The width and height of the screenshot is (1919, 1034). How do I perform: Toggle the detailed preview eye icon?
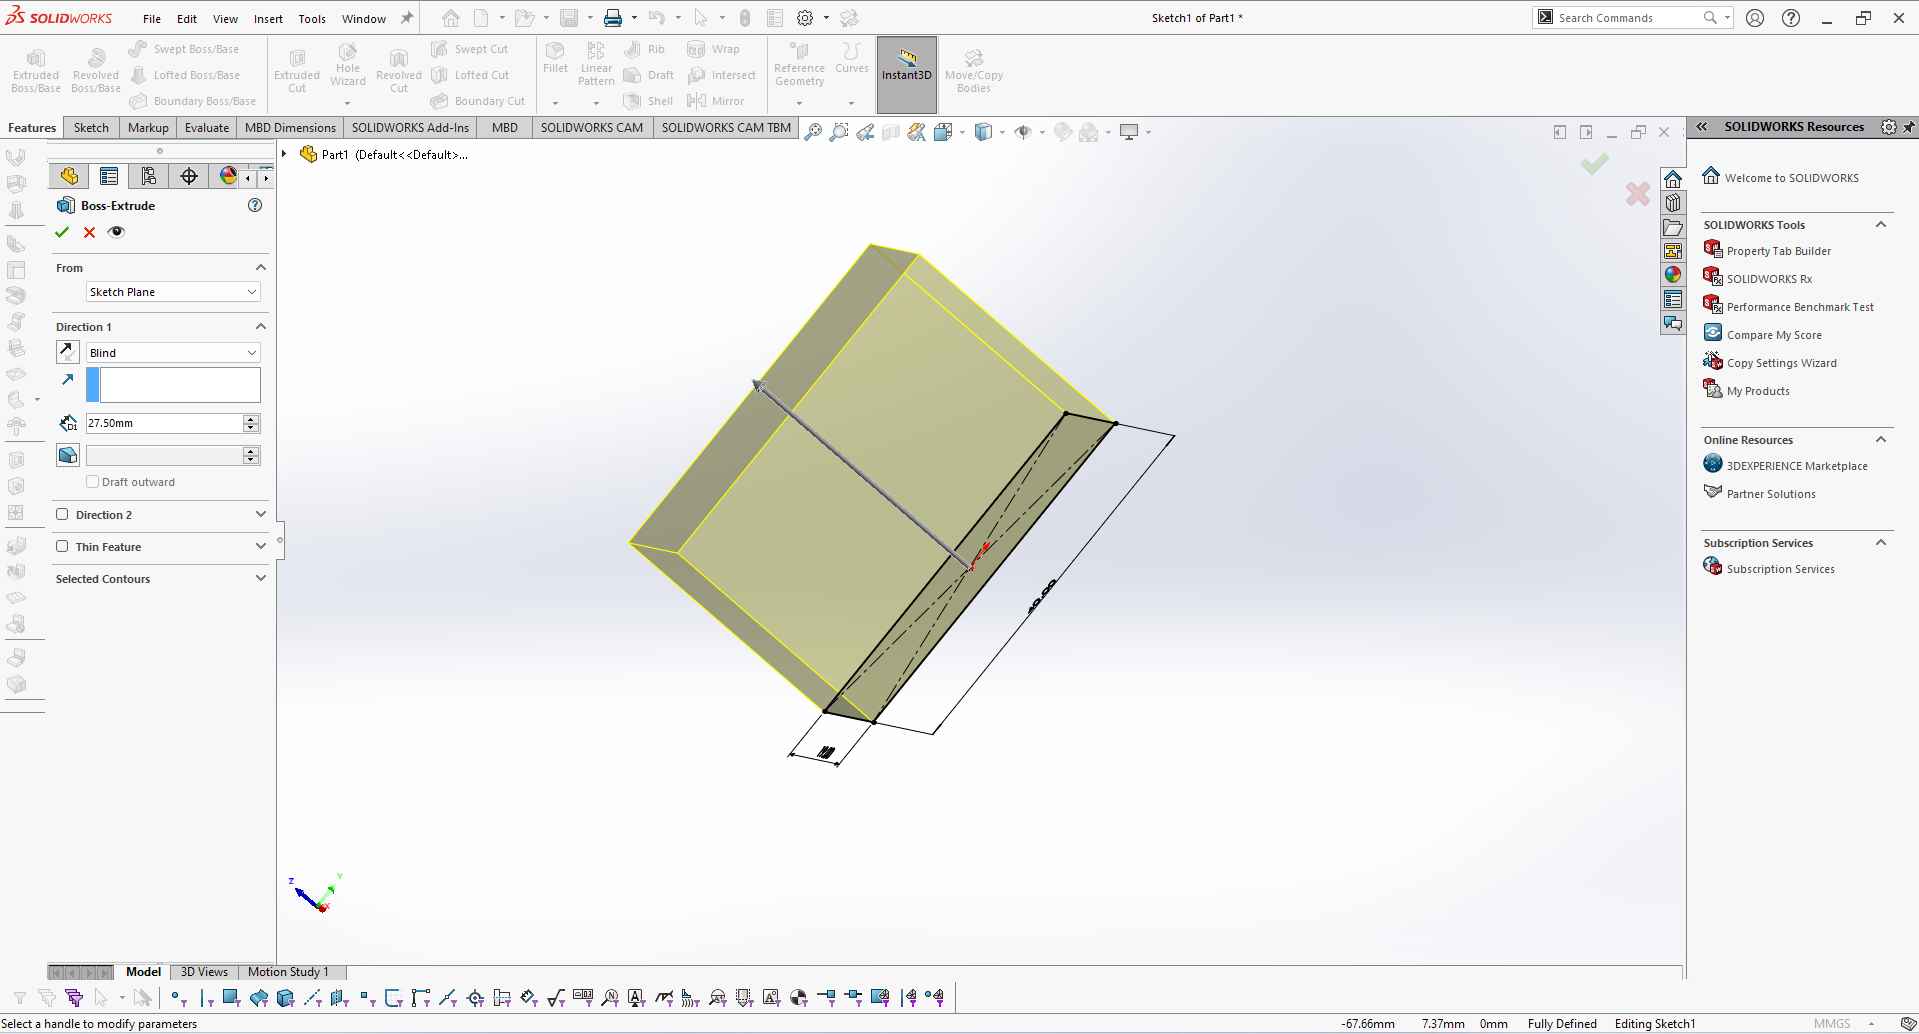click(116, 232)
